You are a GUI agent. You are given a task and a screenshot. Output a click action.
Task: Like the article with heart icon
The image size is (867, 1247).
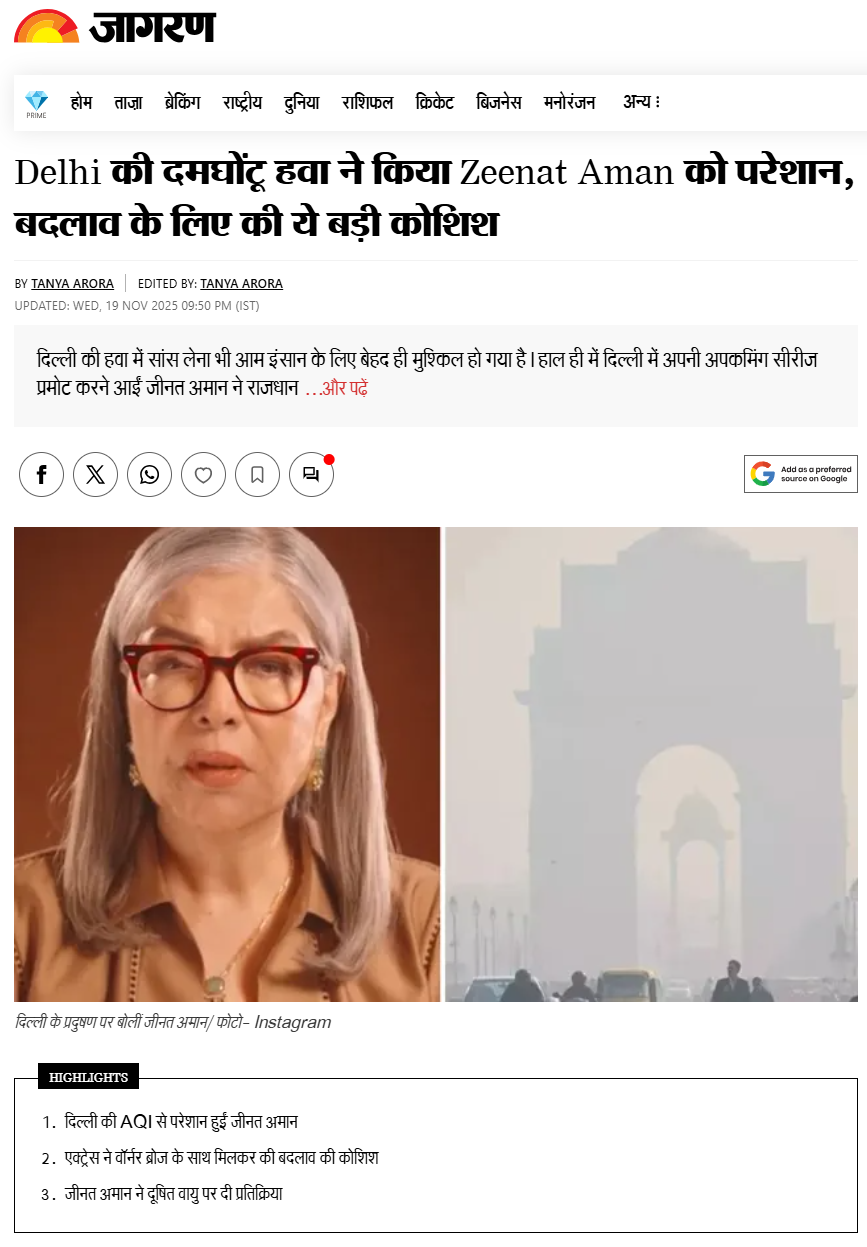pos(203,475)
